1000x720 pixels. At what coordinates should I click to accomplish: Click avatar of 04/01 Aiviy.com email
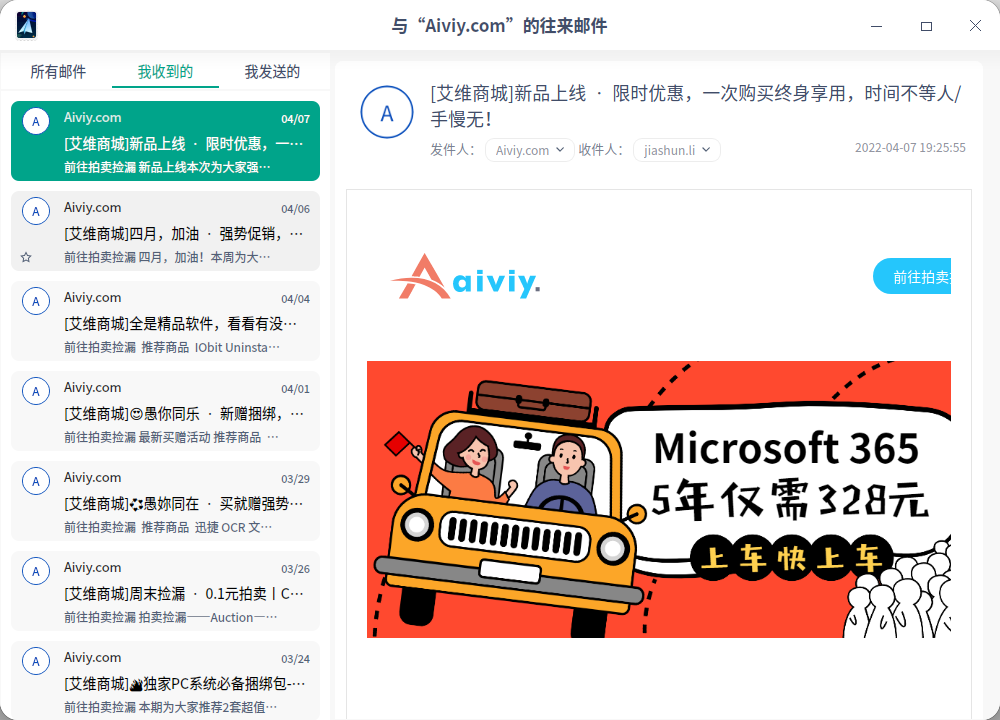click(36, 391)
